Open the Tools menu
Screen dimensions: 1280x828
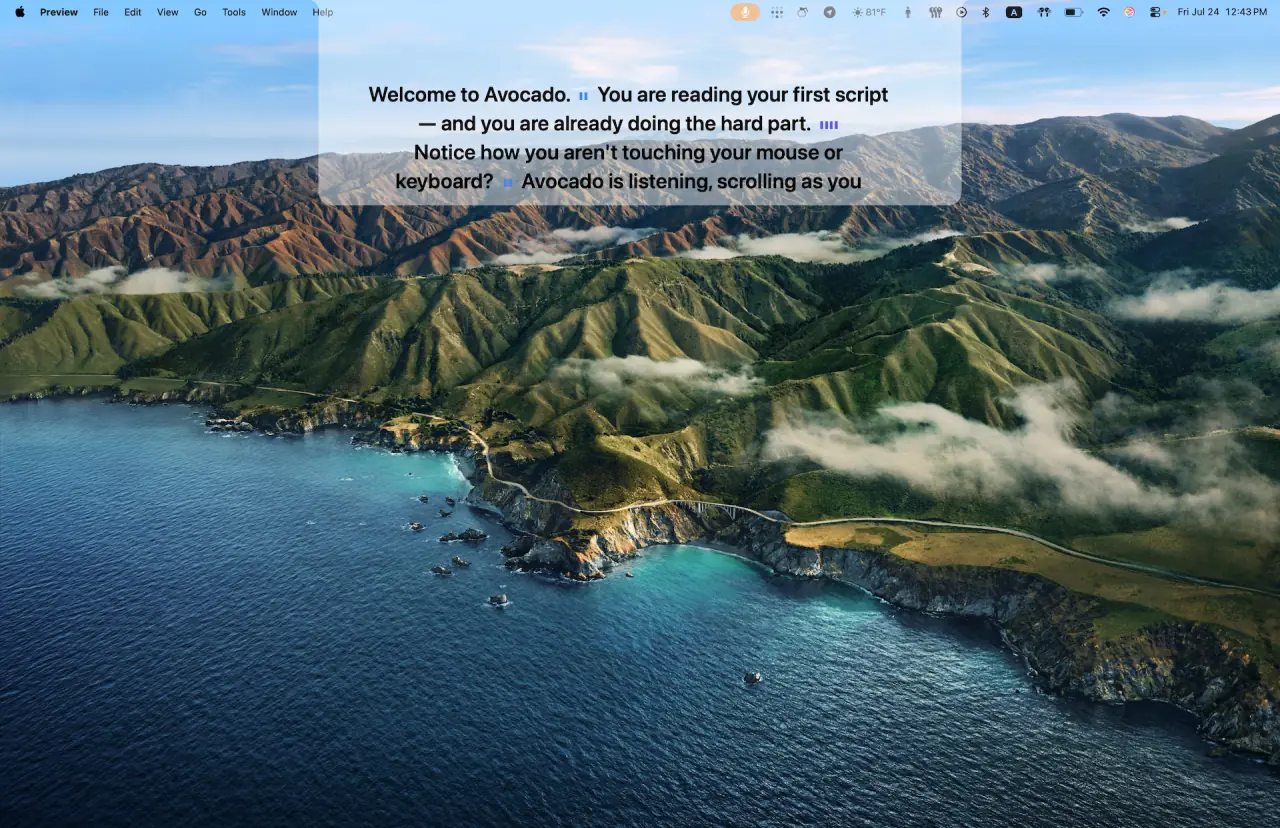(234, 12)
